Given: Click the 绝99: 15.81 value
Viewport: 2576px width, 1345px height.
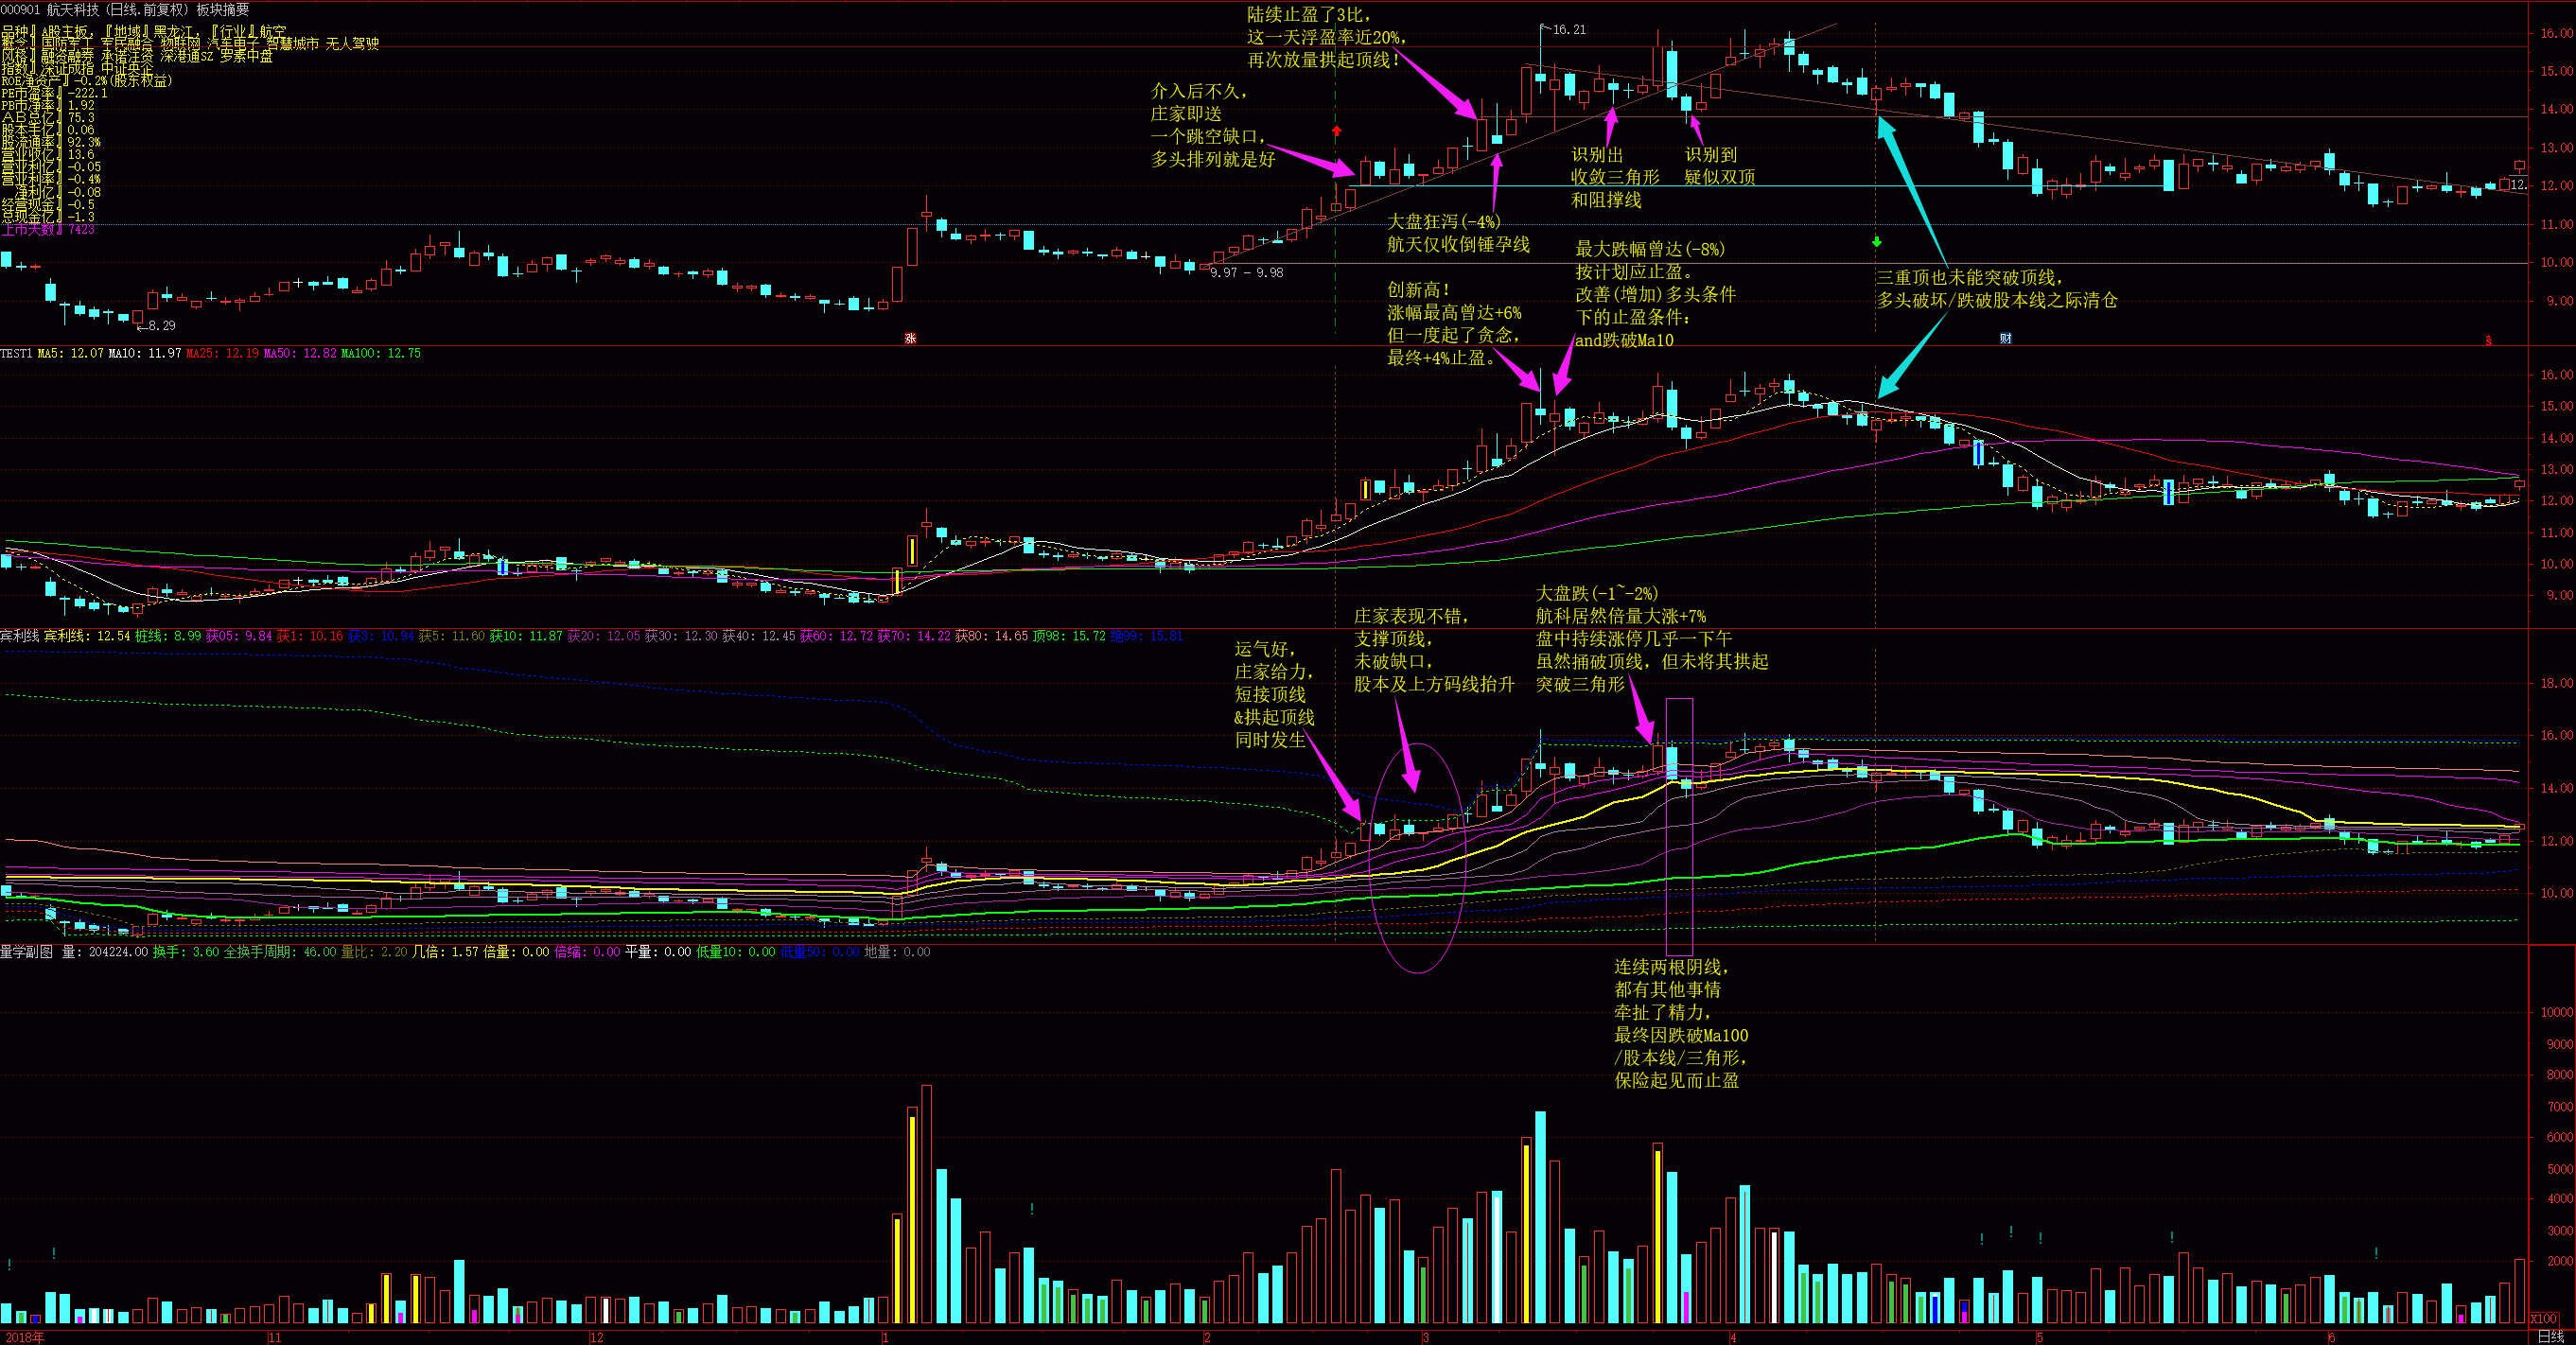Looking at the screenshot, I should tap(1146, 636).
